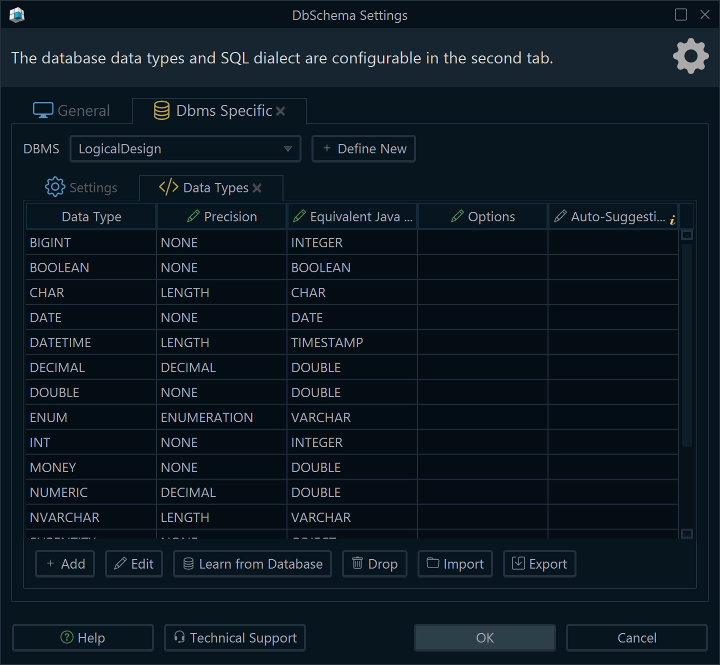
Task: Click the Import button
Action: (455, 564)
